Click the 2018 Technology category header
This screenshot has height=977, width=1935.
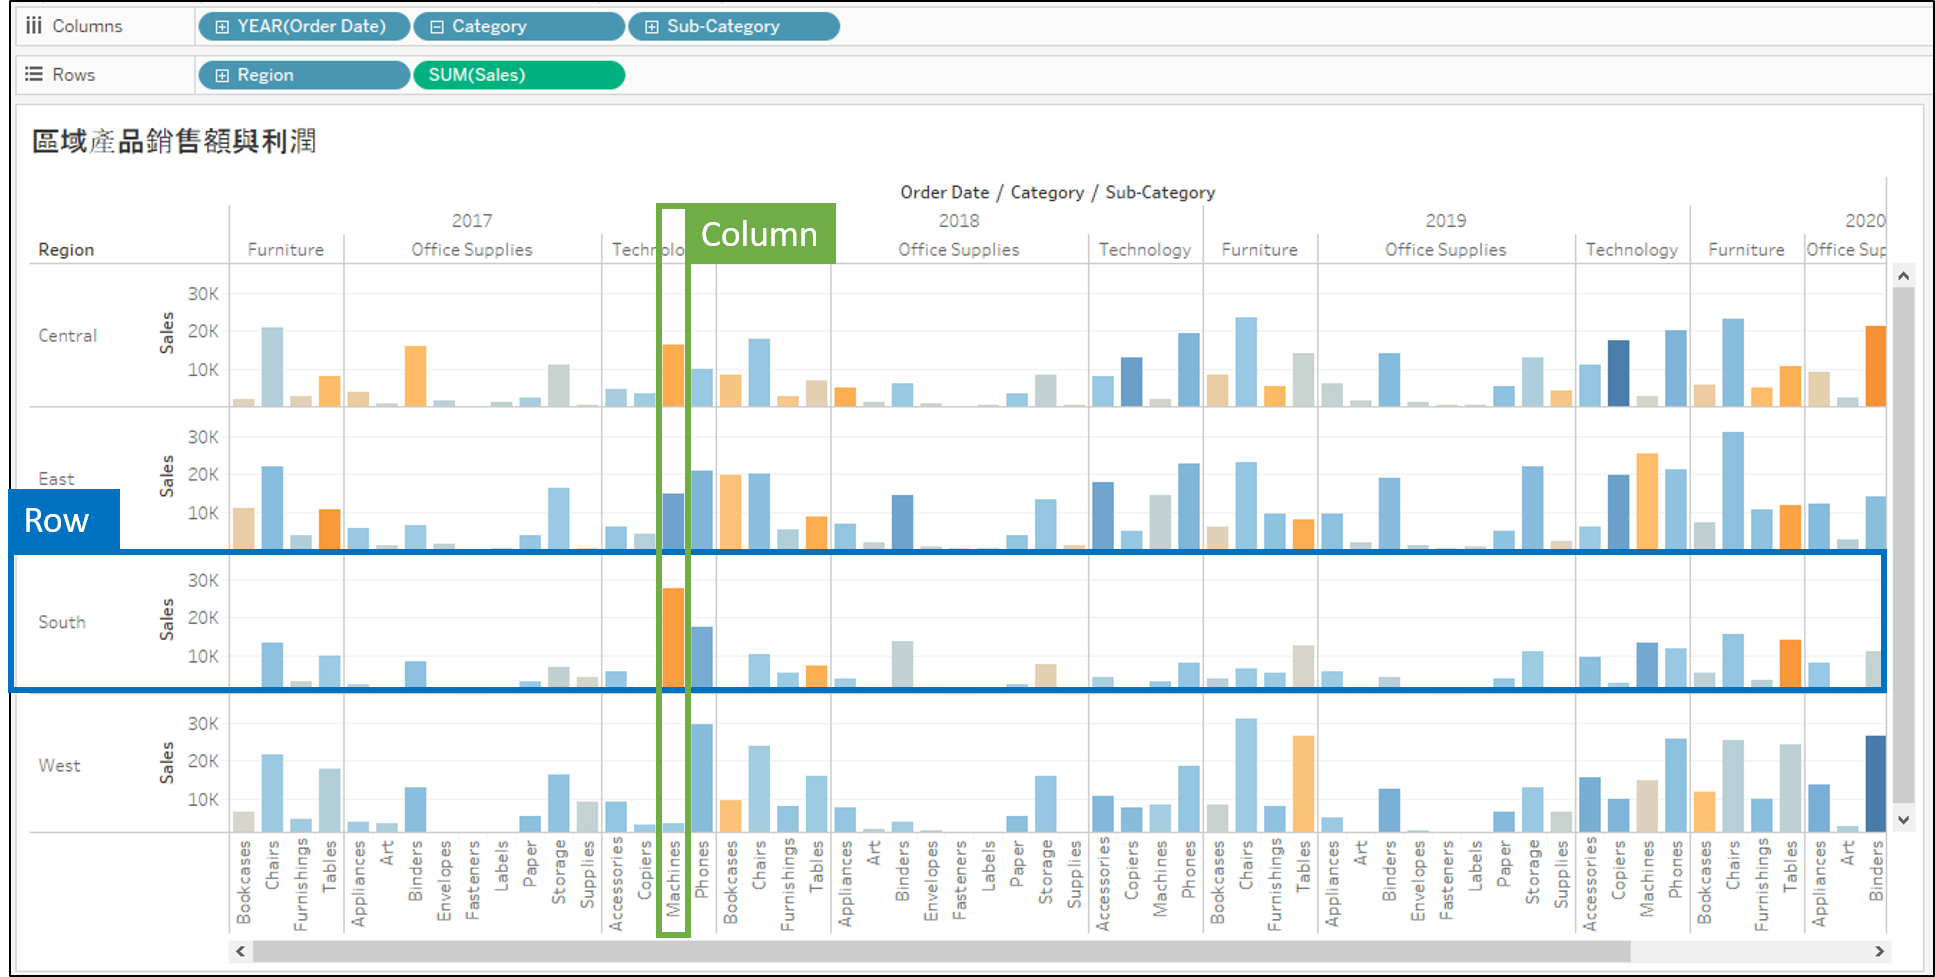click(x=1144, y=250)
